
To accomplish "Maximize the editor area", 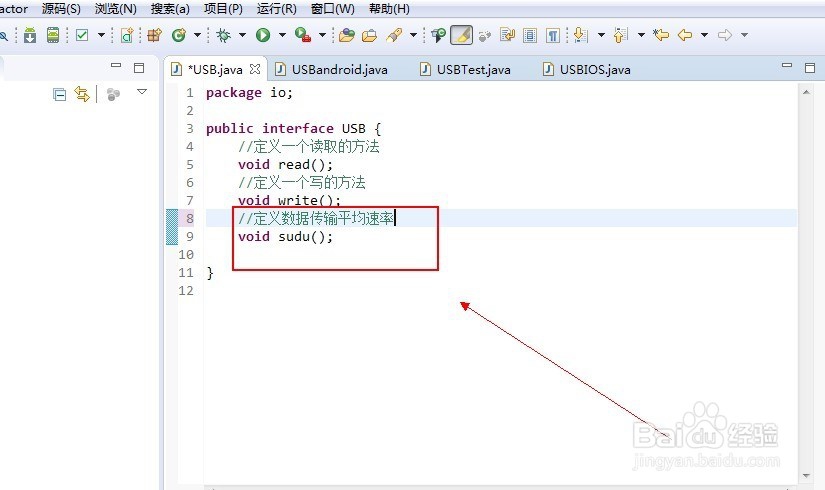I will 810,67.
